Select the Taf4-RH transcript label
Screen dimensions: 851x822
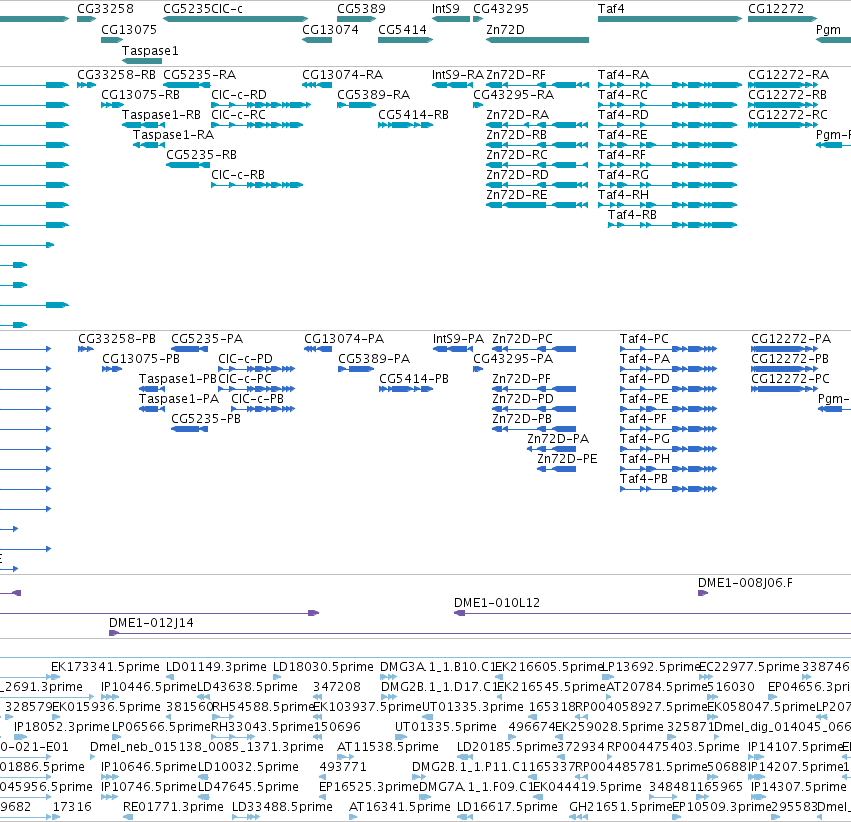(x=623, y=195)
